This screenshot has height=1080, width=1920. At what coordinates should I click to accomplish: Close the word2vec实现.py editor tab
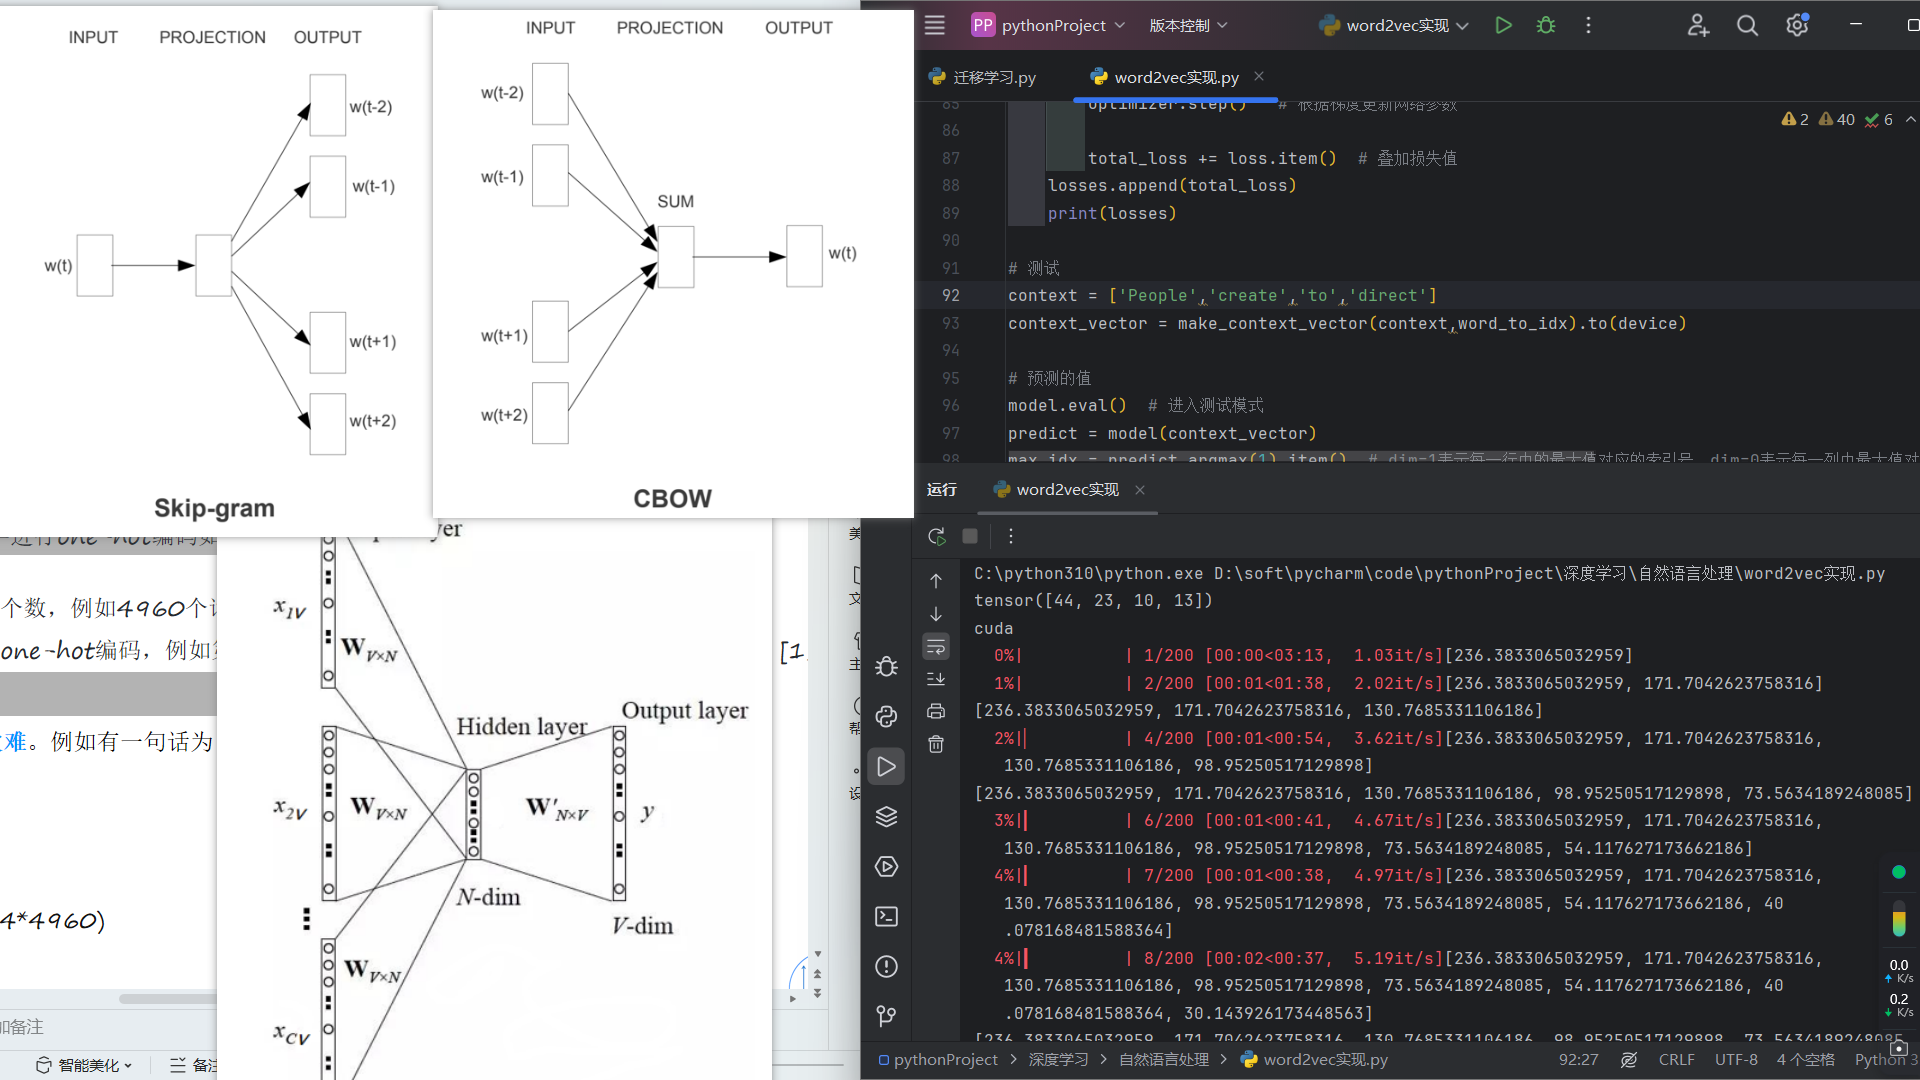pos(1259,77)
